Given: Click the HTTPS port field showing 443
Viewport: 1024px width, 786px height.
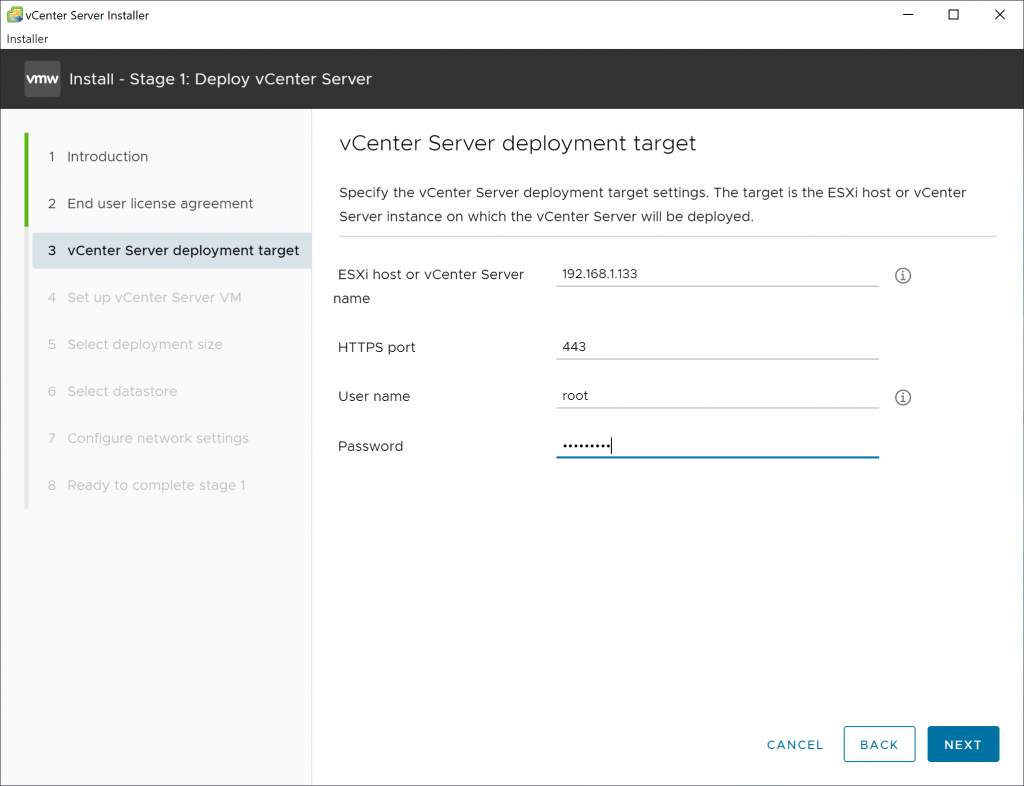Looking at the screenshot, I should pyautogui.click(x=717, y=347).
